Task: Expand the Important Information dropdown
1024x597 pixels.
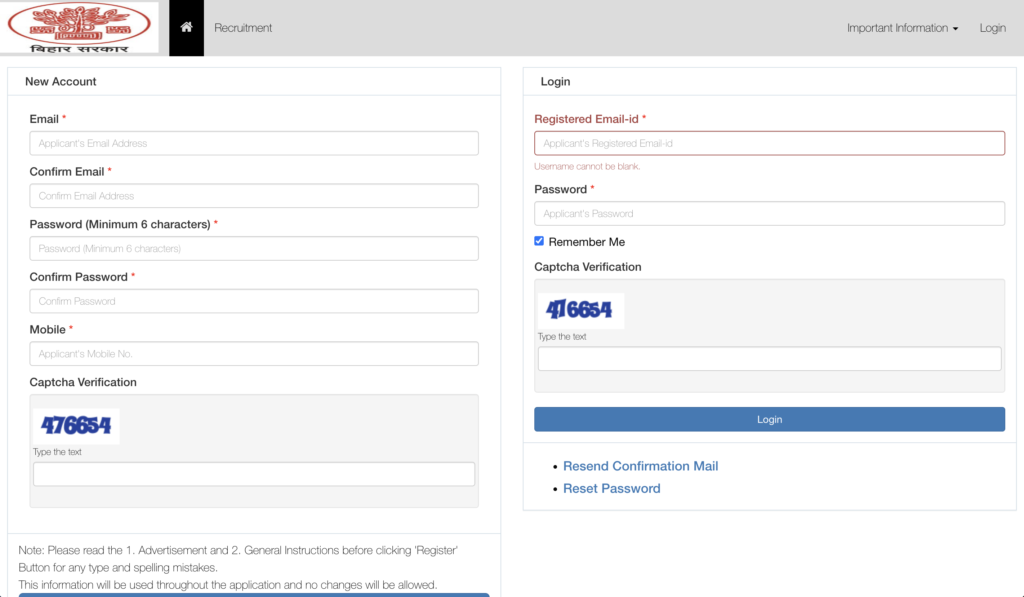Action: [x=902, y=27]
